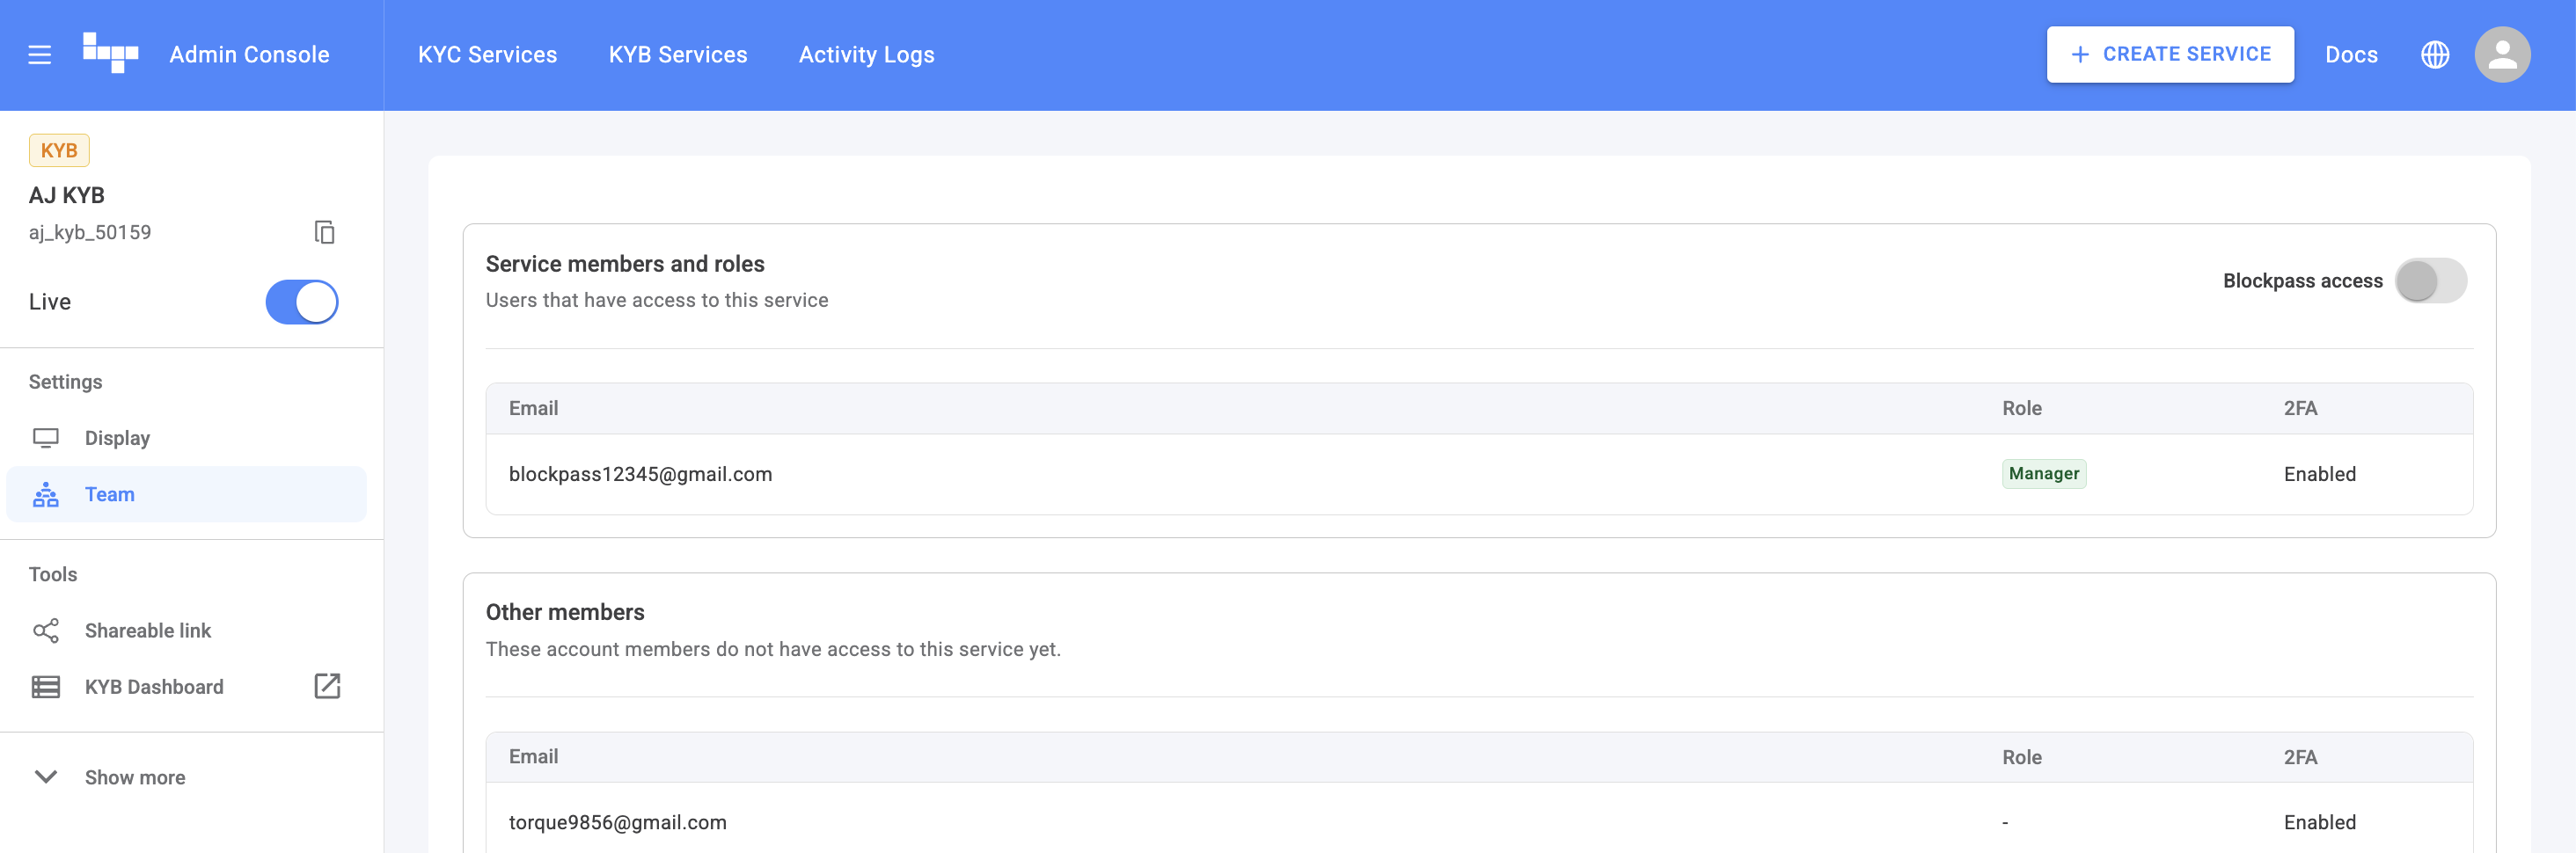
Task: Select the torque9856@gmail.com member row
Action: pyautogui.click(x=617, y=822)
